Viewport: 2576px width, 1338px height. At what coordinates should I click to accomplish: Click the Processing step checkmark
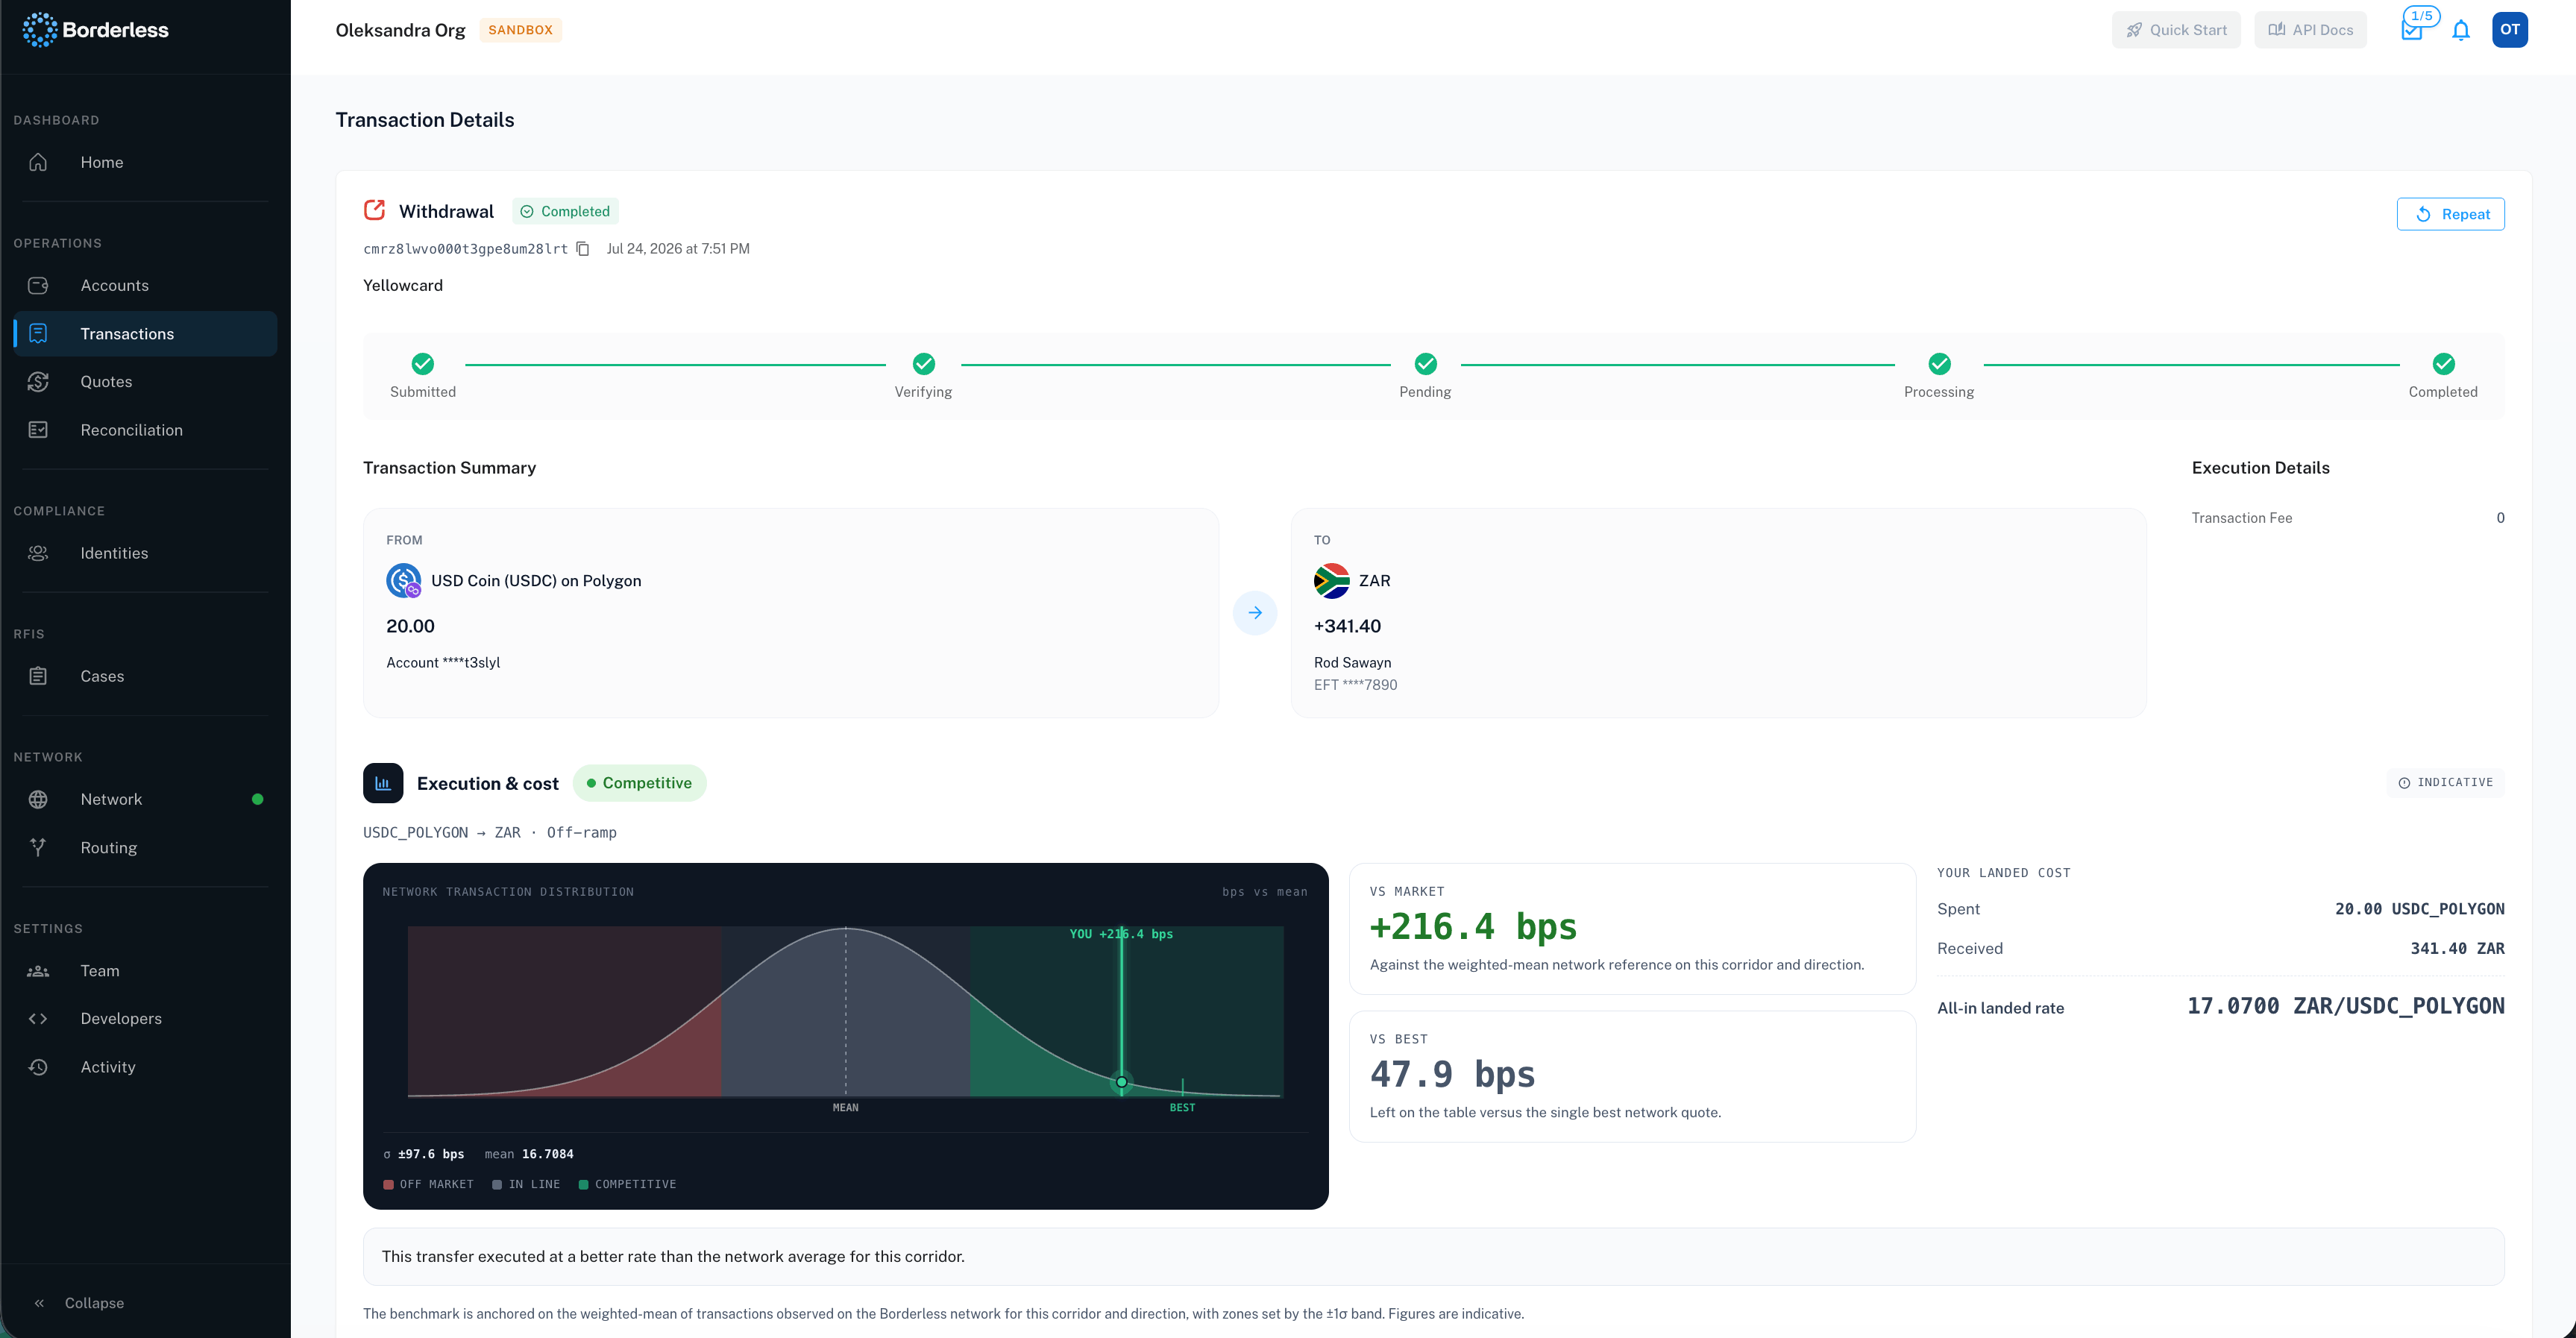click(1940, 364)
